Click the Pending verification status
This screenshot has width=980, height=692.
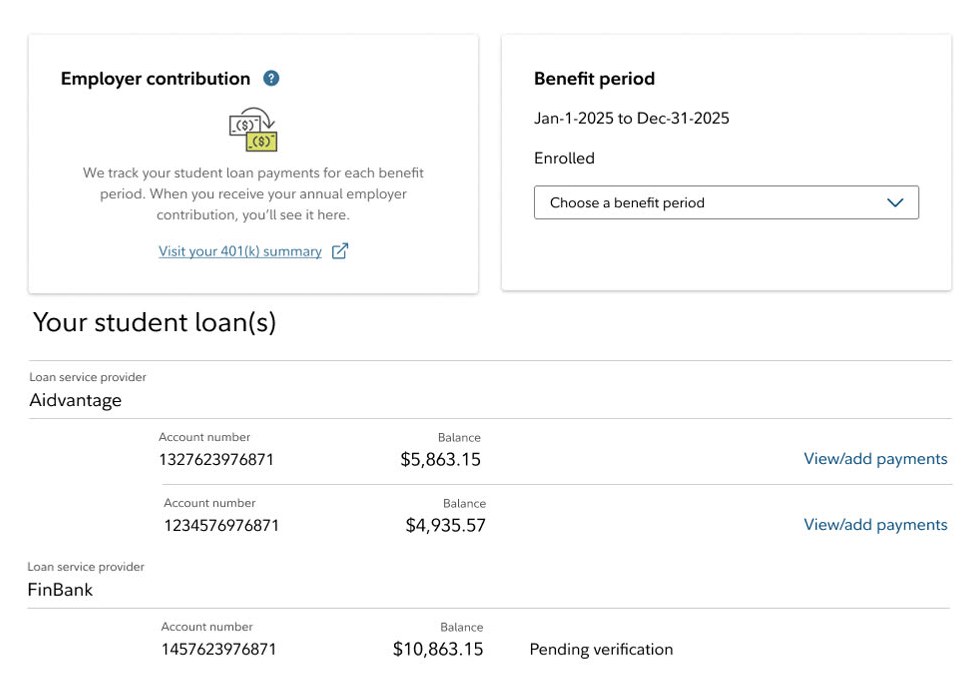pos(601,649)
